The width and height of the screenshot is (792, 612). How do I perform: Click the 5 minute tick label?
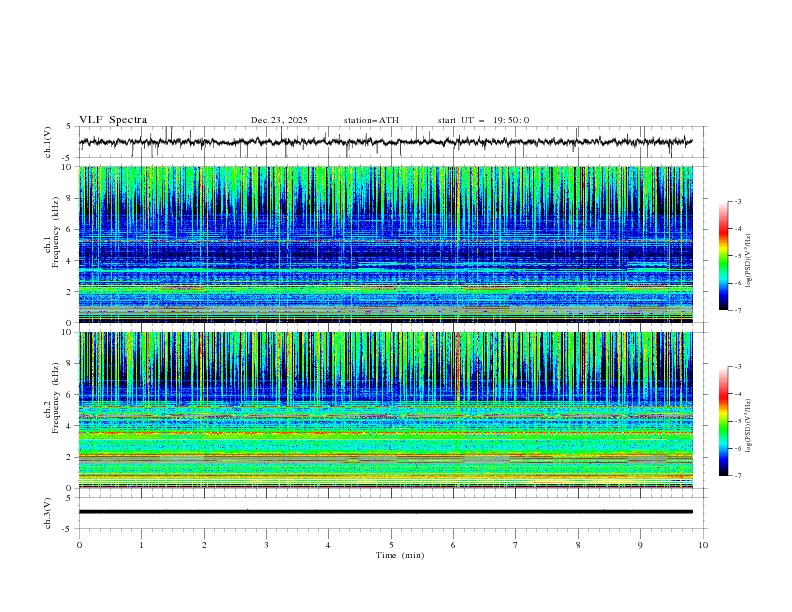point(391,545)
